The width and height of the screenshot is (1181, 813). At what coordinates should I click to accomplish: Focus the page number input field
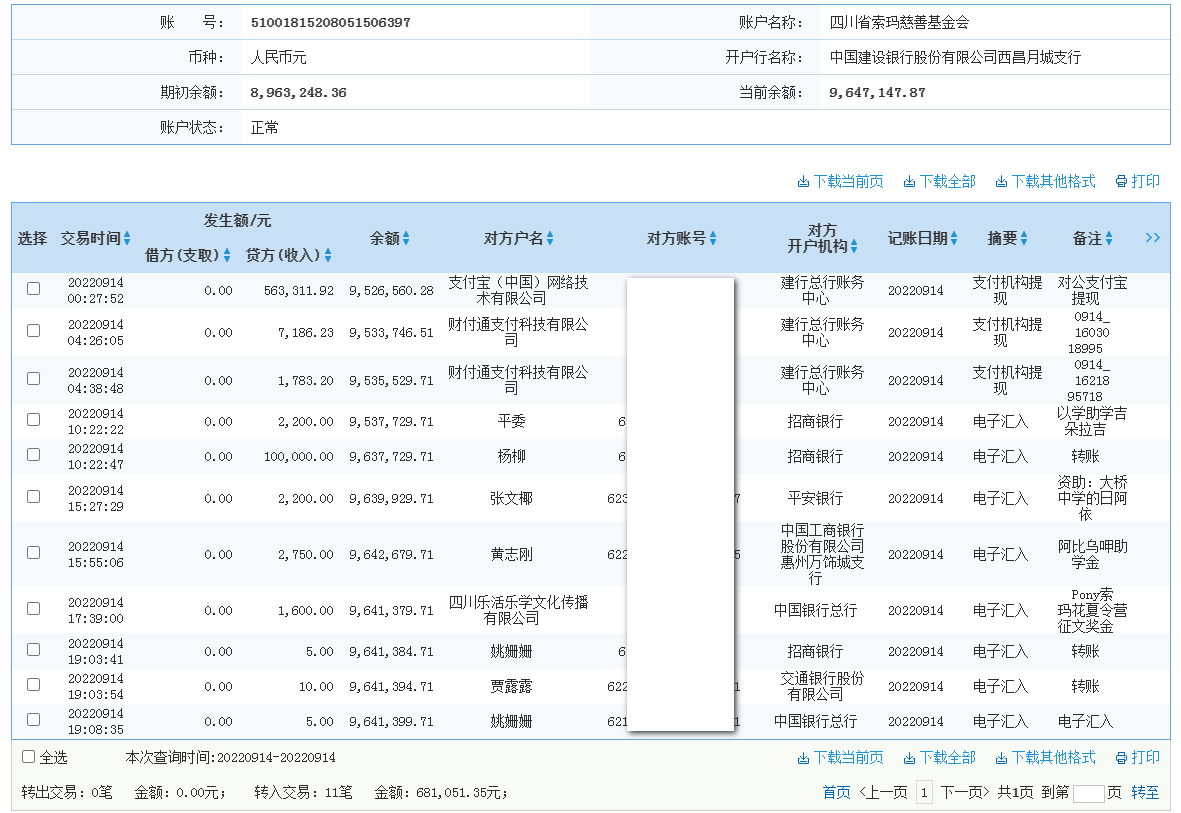click(1088, 793)
